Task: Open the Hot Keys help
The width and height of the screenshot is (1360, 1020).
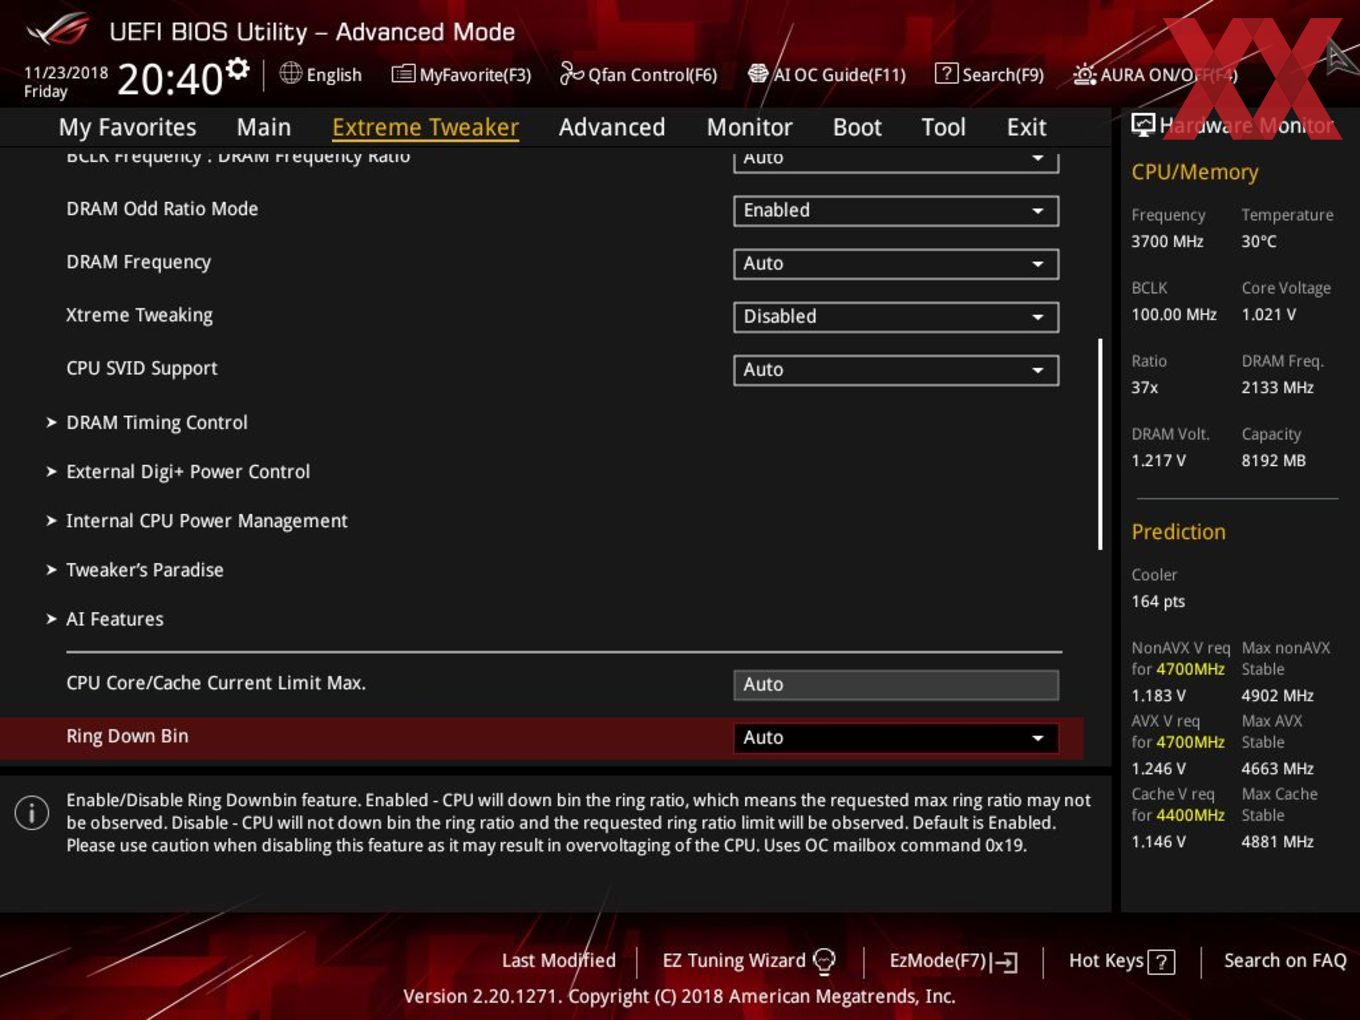Action: pyautogui.click(x=1121, y=961)
